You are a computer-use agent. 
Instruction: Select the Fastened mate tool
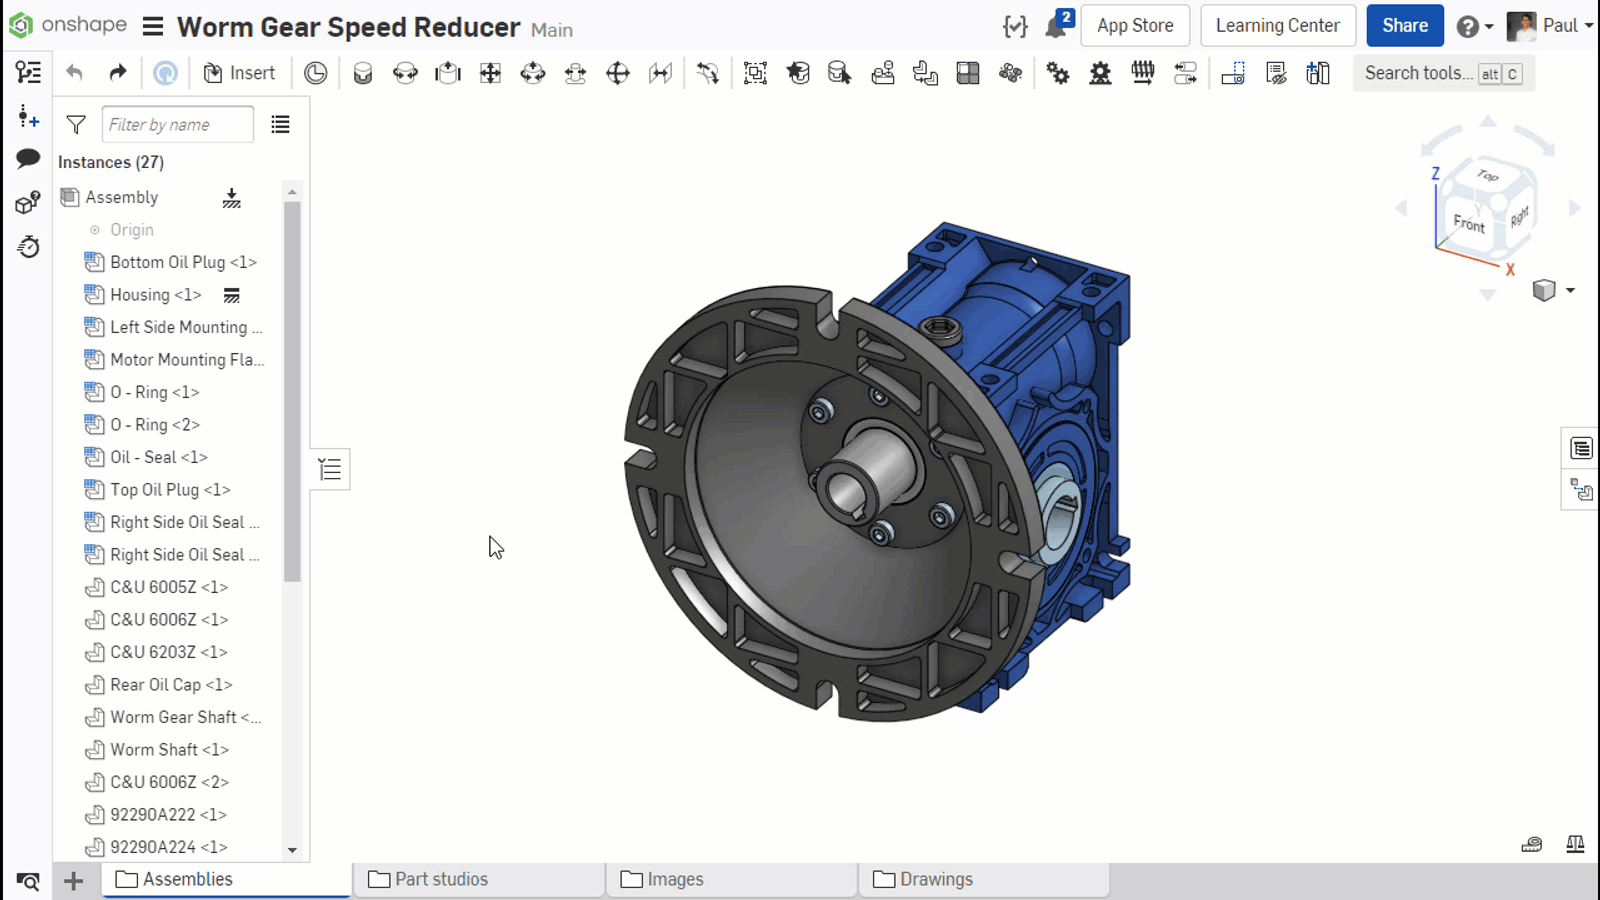[363, 73]
